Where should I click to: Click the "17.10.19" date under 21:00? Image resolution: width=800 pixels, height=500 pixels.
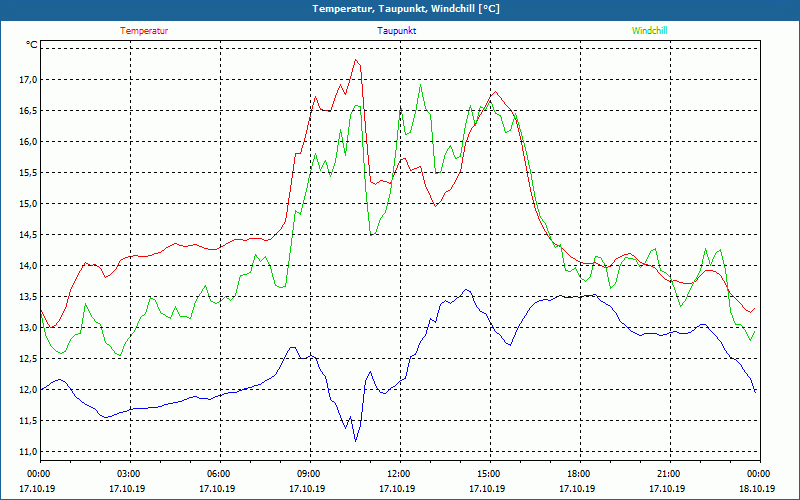pos(668,489)
